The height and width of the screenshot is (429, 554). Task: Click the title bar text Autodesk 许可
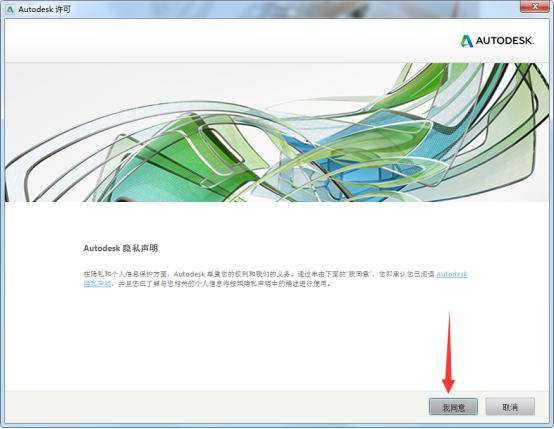click(44, 9)
